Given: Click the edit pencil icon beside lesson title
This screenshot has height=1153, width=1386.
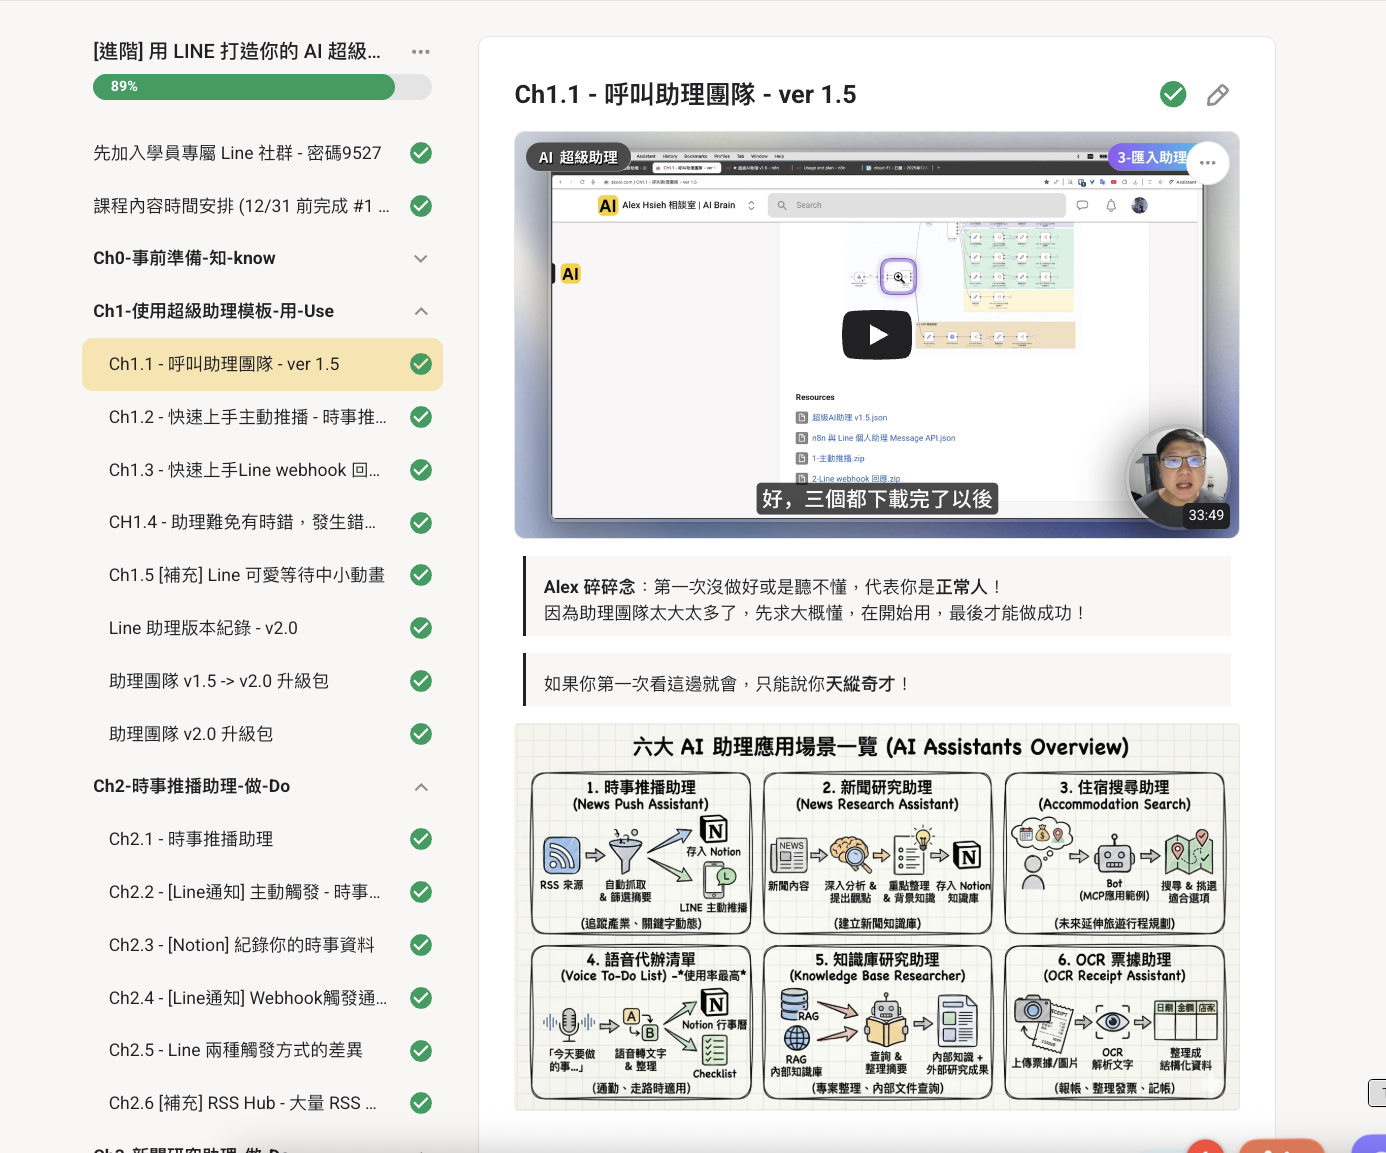Looking at the screenshot, I should point(1217,95).
